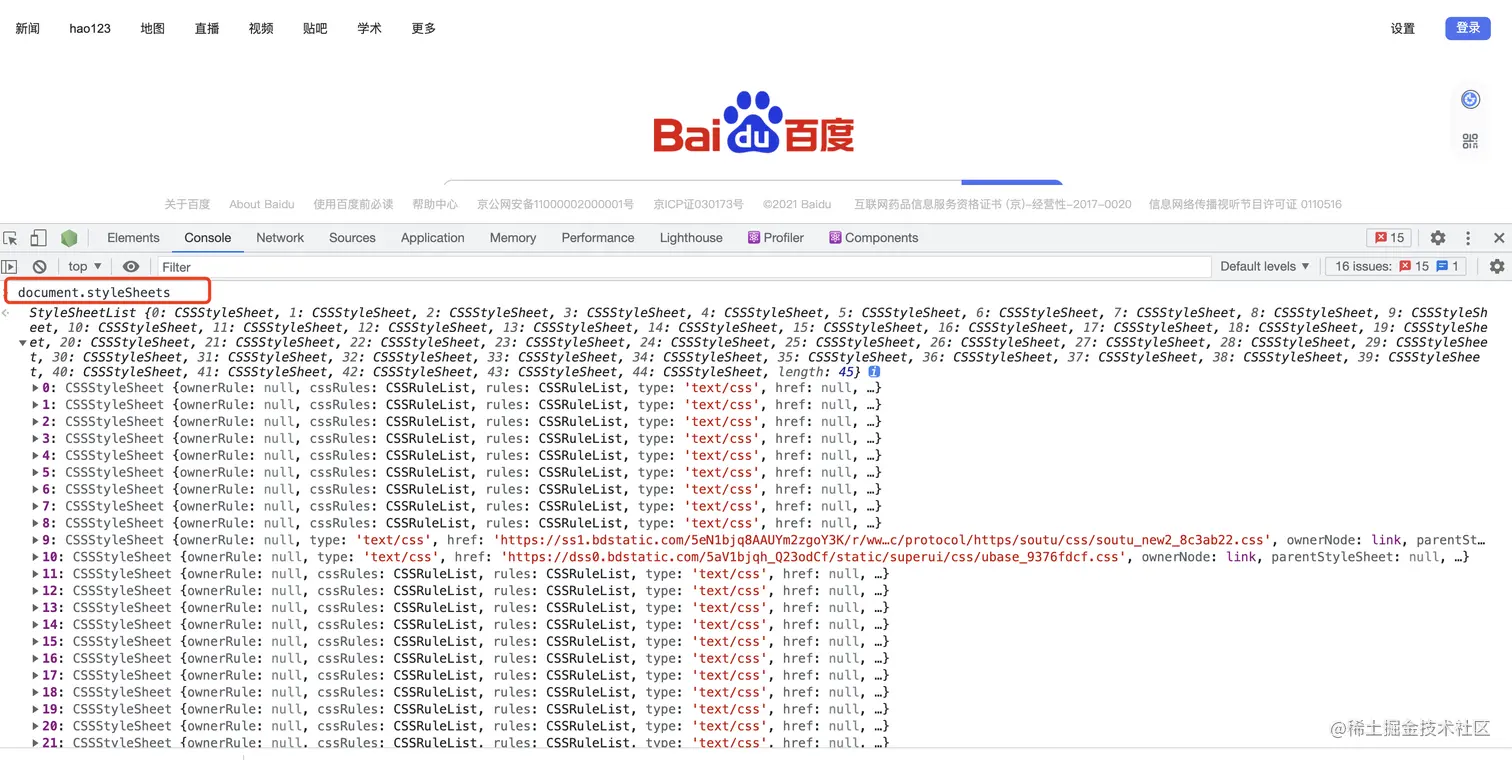Toggle the device toolbar icon

click(x=38, y=238)
